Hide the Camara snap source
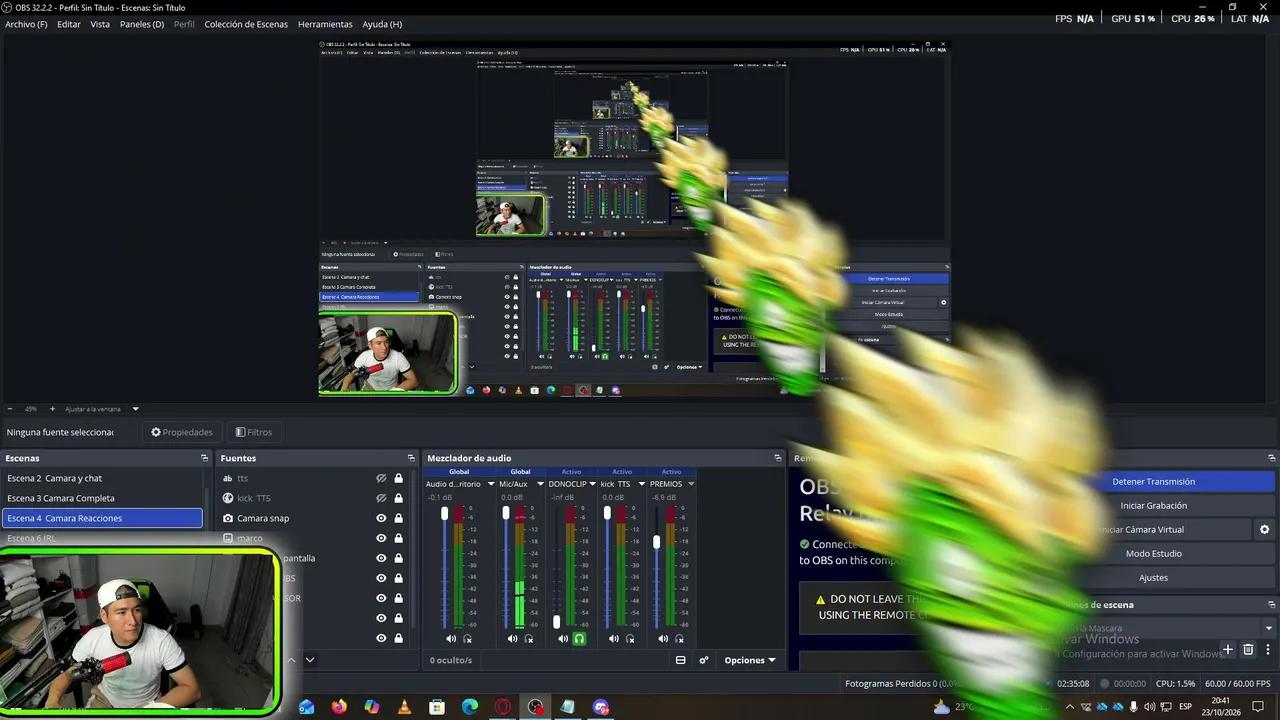 click(x=381, y=518)
